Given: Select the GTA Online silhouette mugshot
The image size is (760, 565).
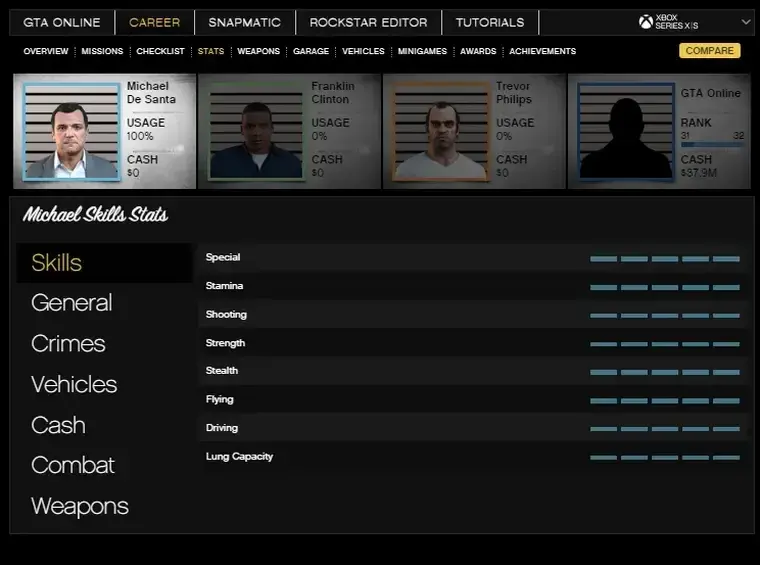Looking at the screenshot, I should pyautogui.click(x=625, y=131).
